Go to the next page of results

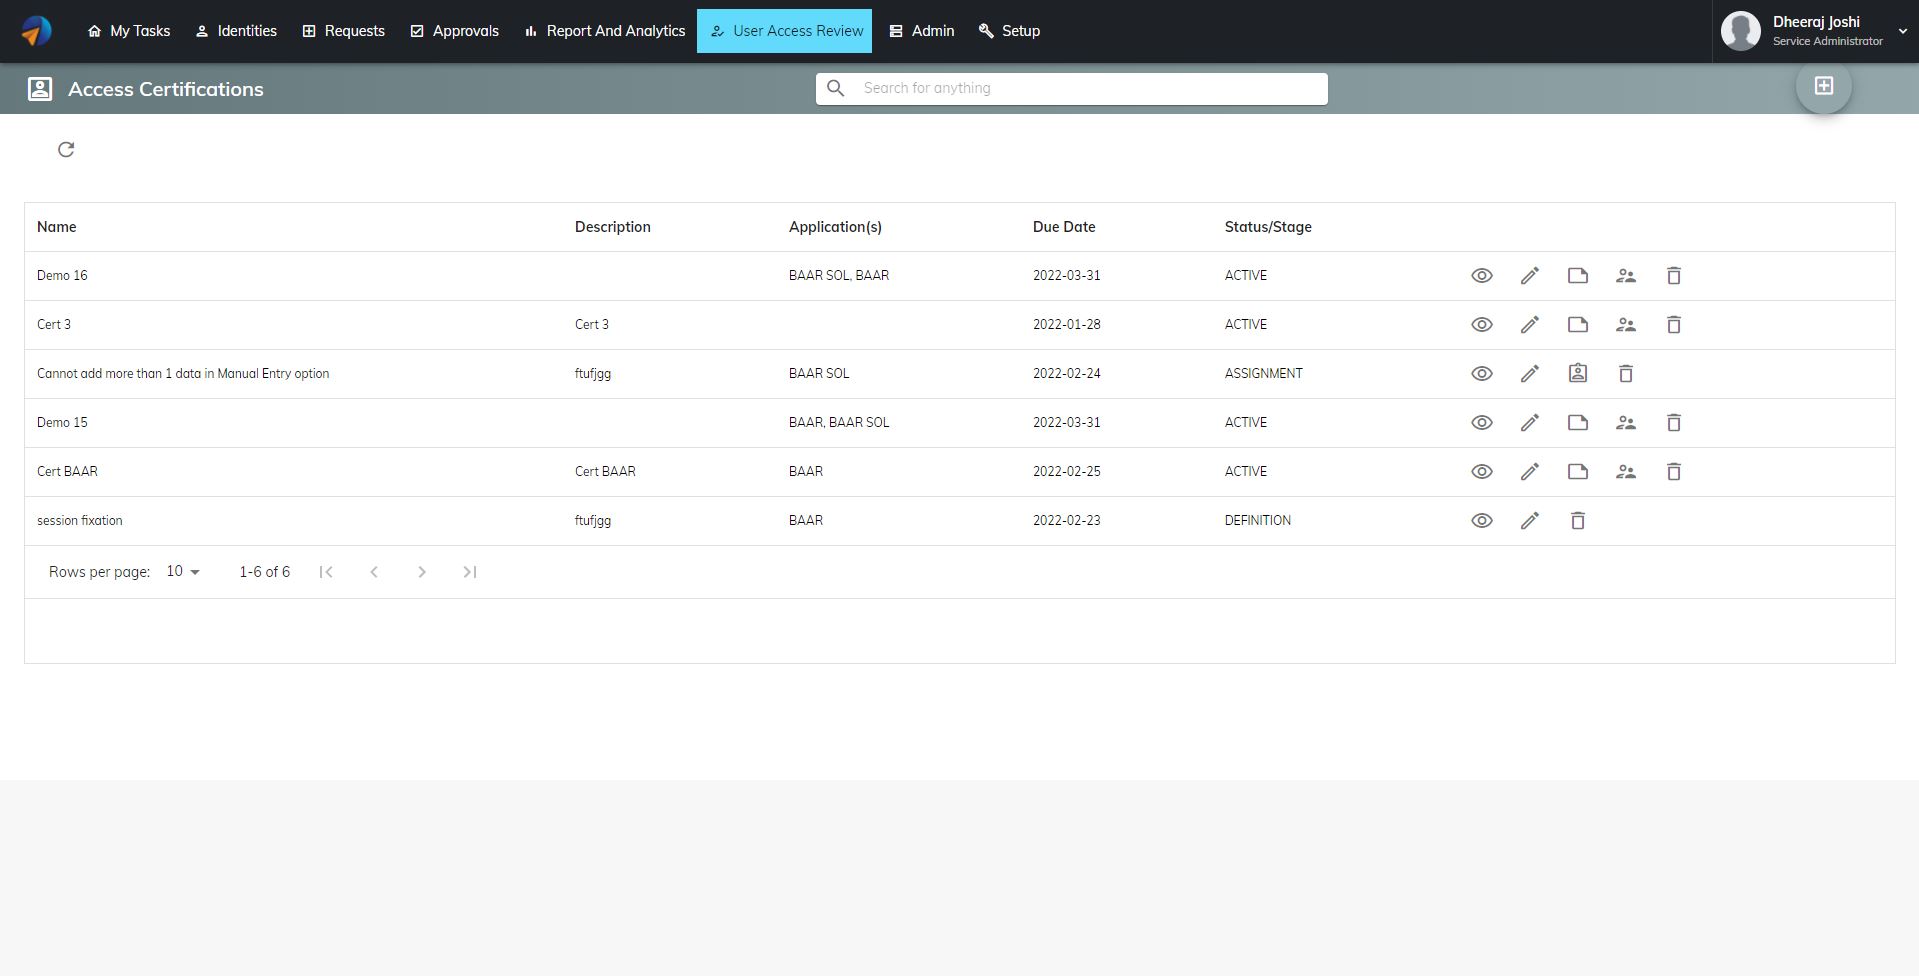[x=422, y=571]
